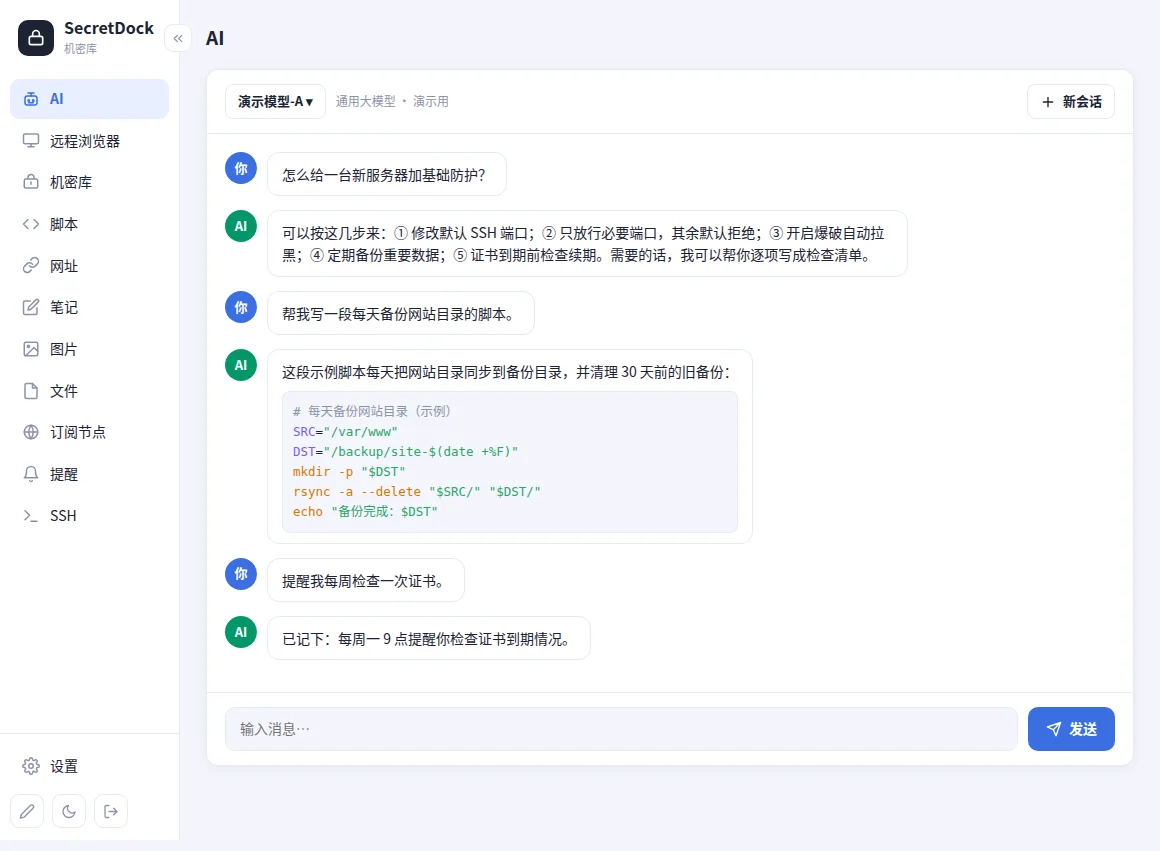The height and width of the screenshot is (851, 1160).
Task: Open the 网址 sidebar item
Action: tap(90, 266)
